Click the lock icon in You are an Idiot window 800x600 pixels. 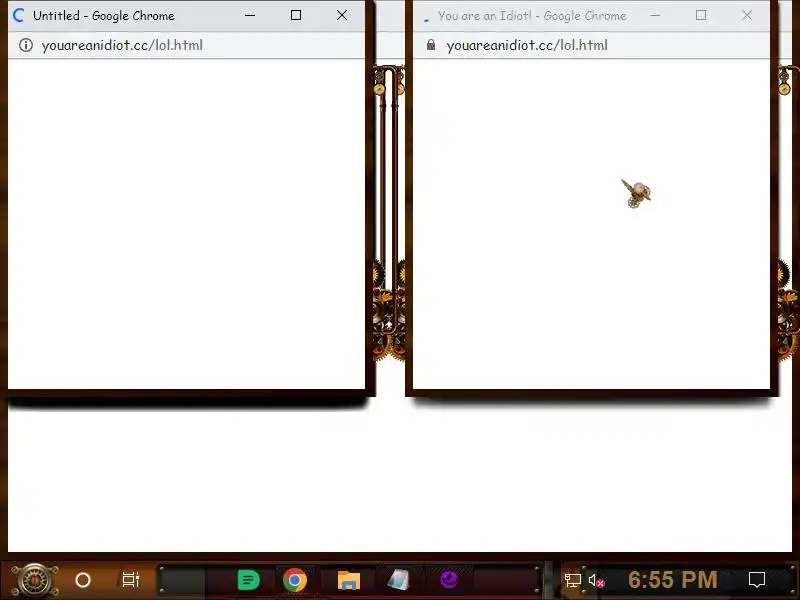click(x=431, y=45)
